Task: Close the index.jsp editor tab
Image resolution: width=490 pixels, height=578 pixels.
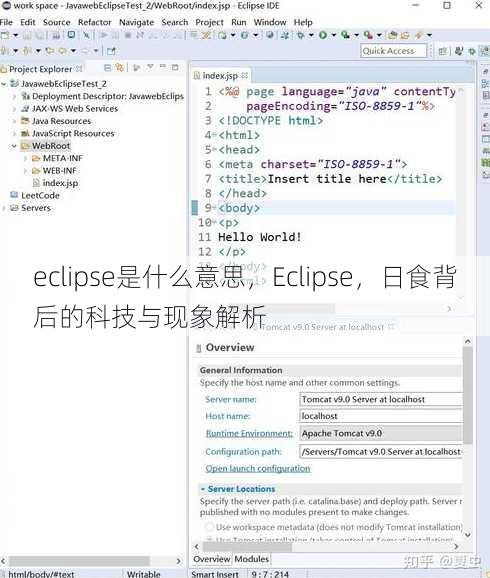Action: (x=244, y=76)
